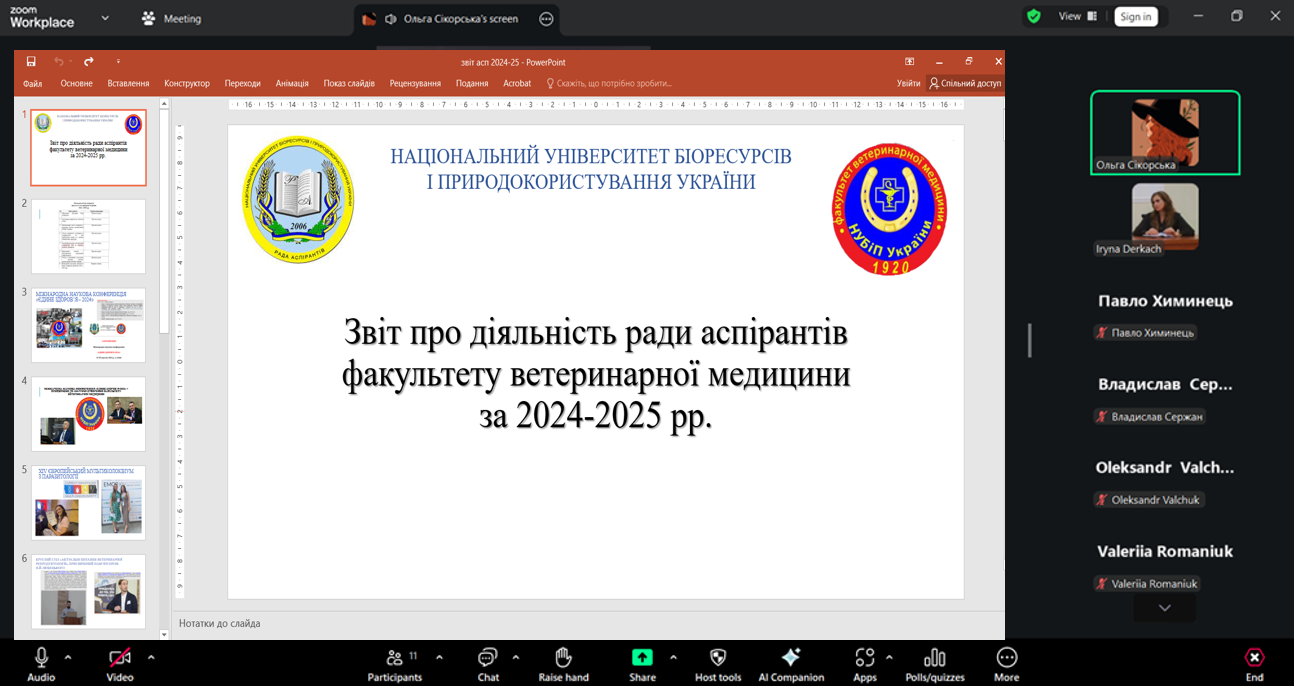Switch to the Подання ribbon tab
The image size is (1294, 686).
pyautogui.click(x=472, y=84)
